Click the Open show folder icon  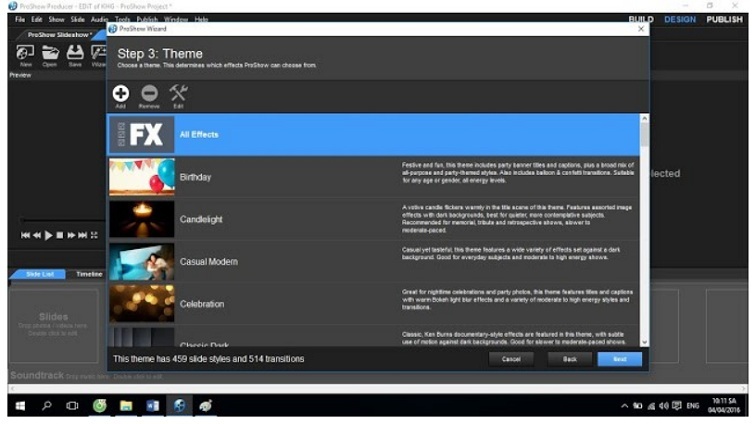[x=50, y=55]
